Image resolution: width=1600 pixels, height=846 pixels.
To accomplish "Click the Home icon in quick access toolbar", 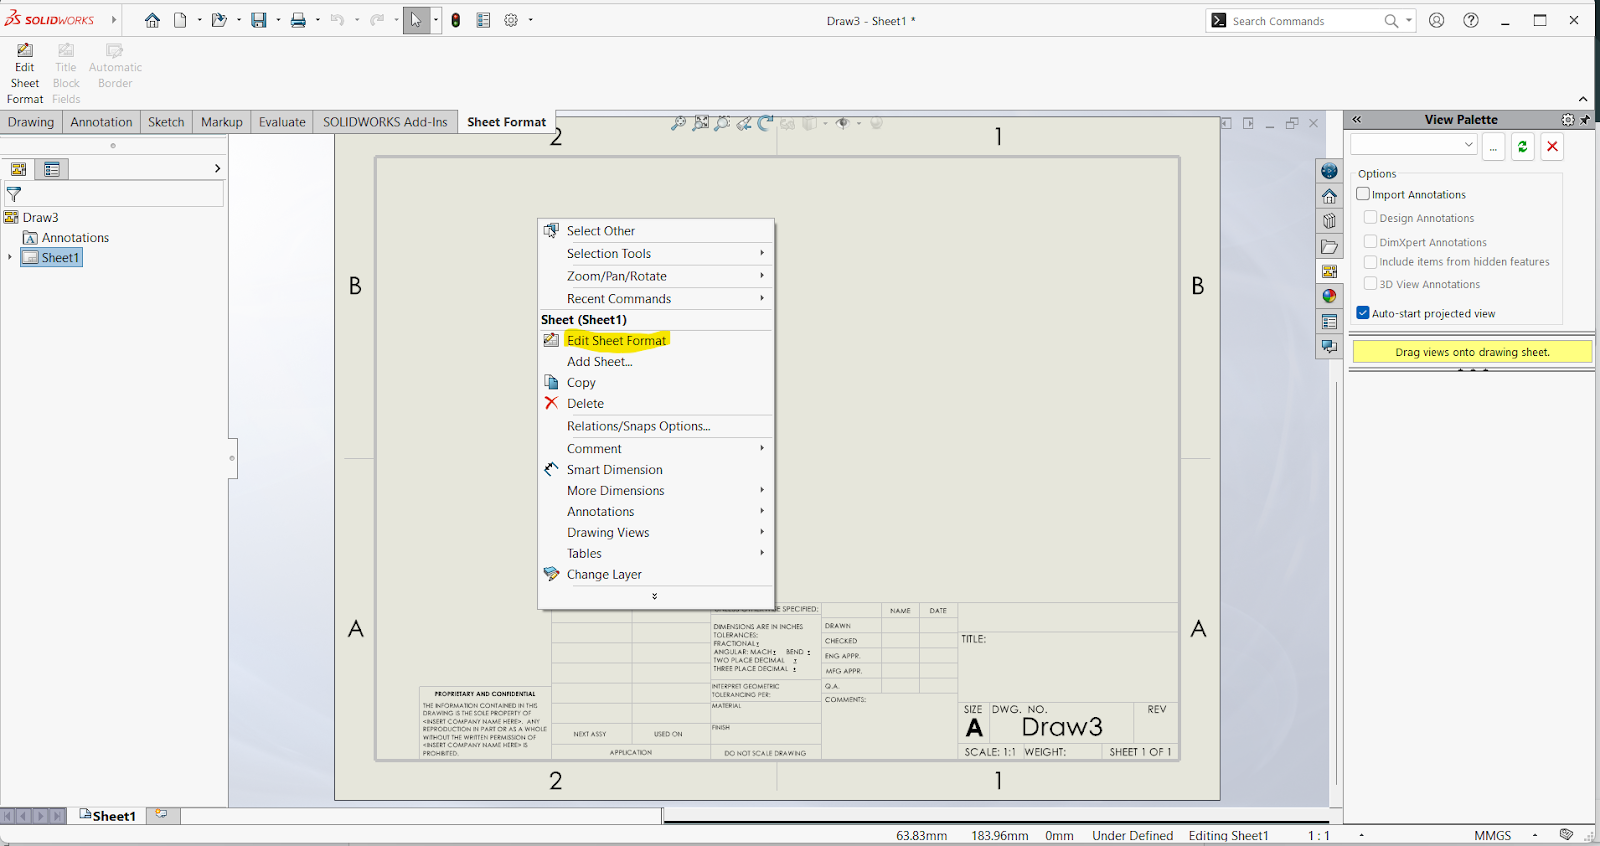I will click(x=152, y=20).
